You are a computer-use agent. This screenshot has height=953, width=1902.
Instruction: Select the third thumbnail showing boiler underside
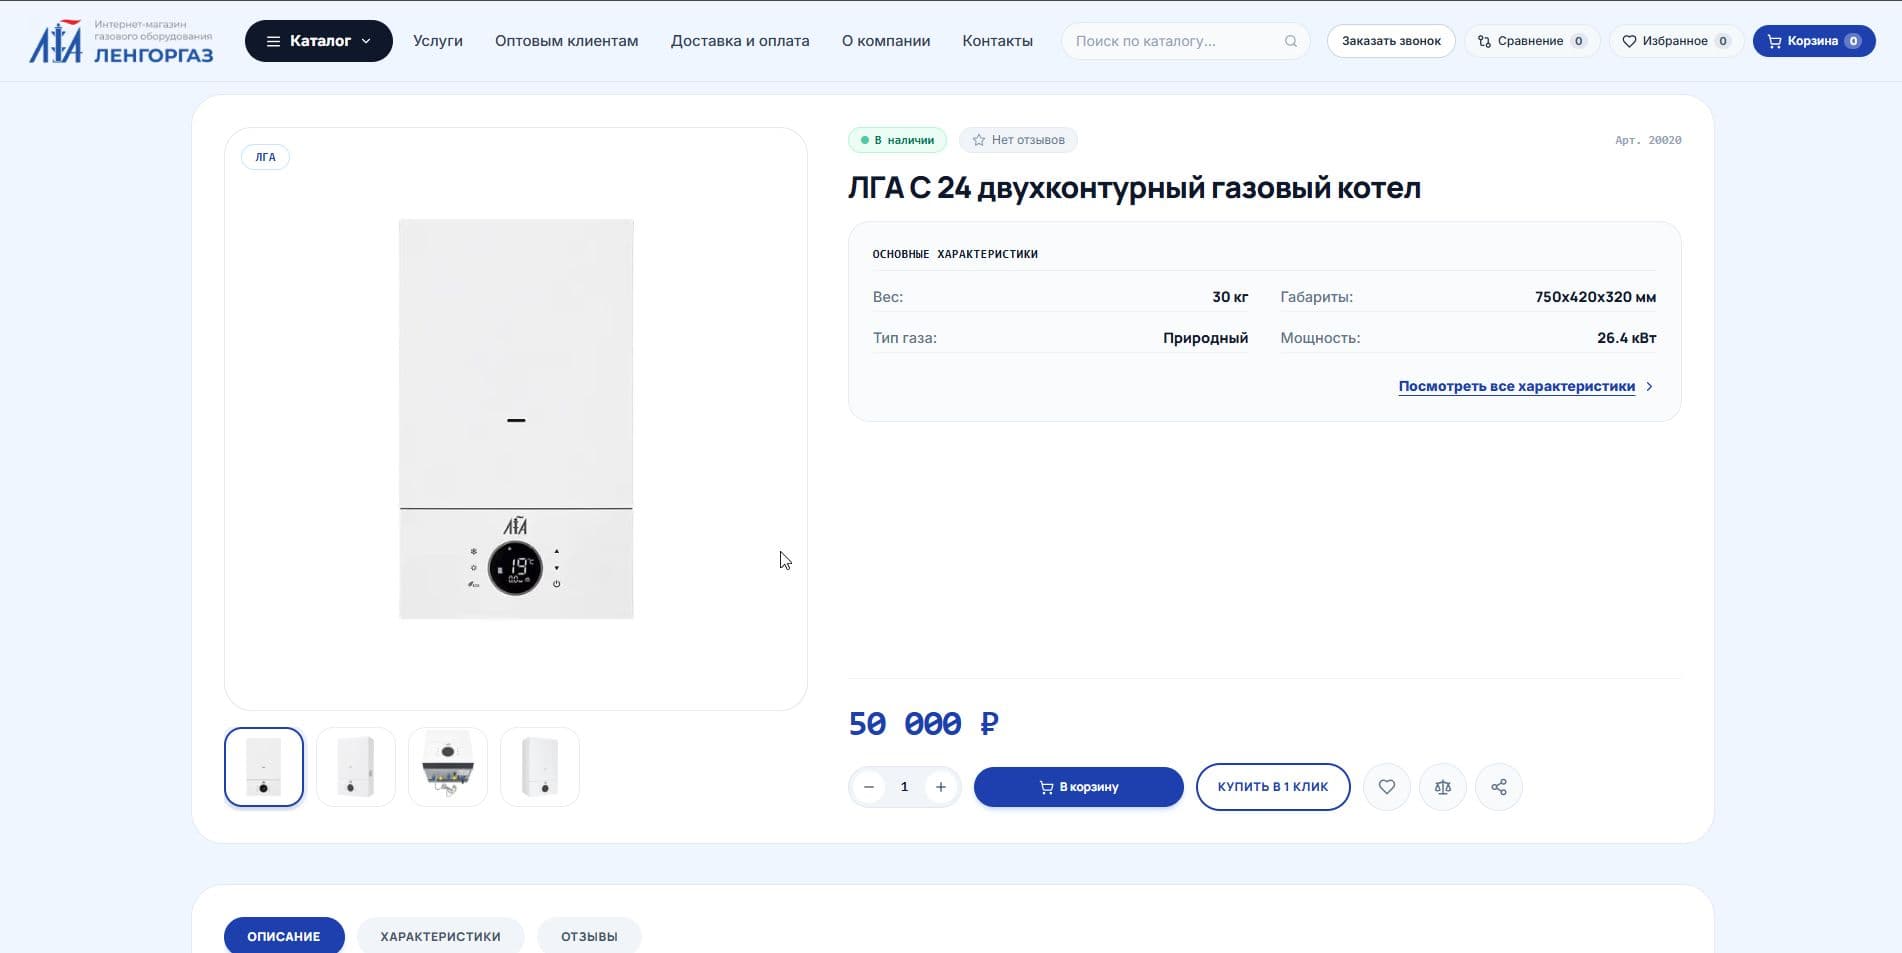click(448, 767)
